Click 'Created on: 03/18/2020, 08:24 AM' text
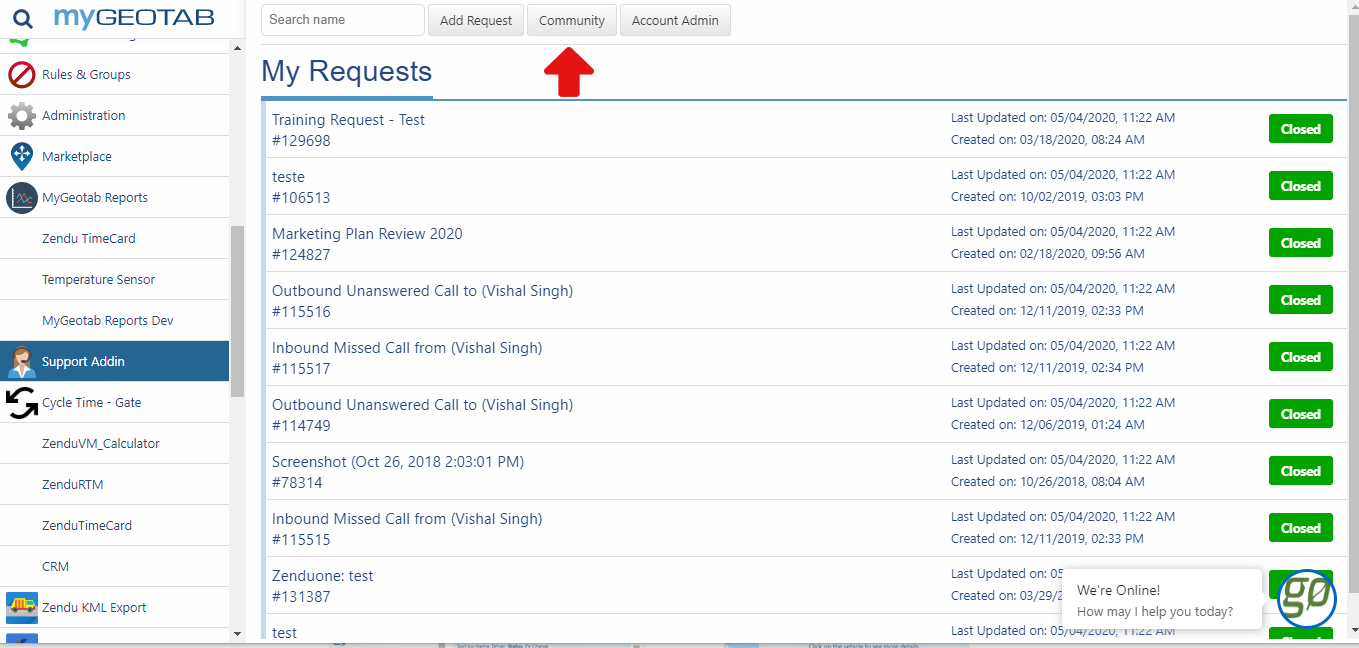The width and height of the screenshot is (1359, 648). tap(1048, 140)
